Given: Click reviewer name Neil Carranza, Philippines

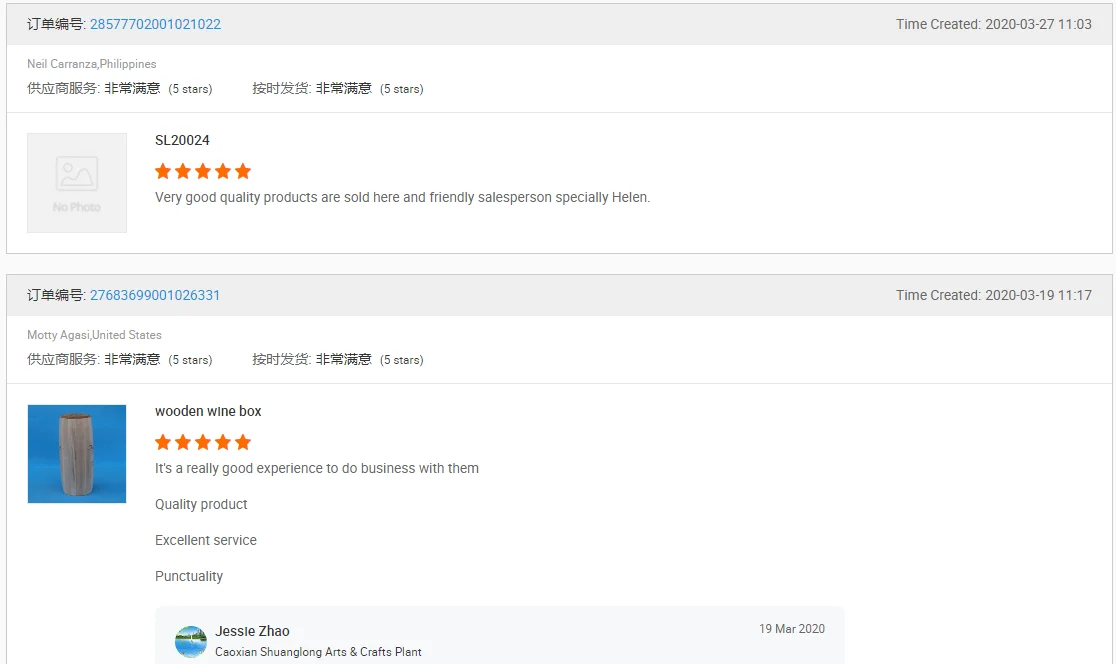Looking at the screenshot, I should 92,64.
